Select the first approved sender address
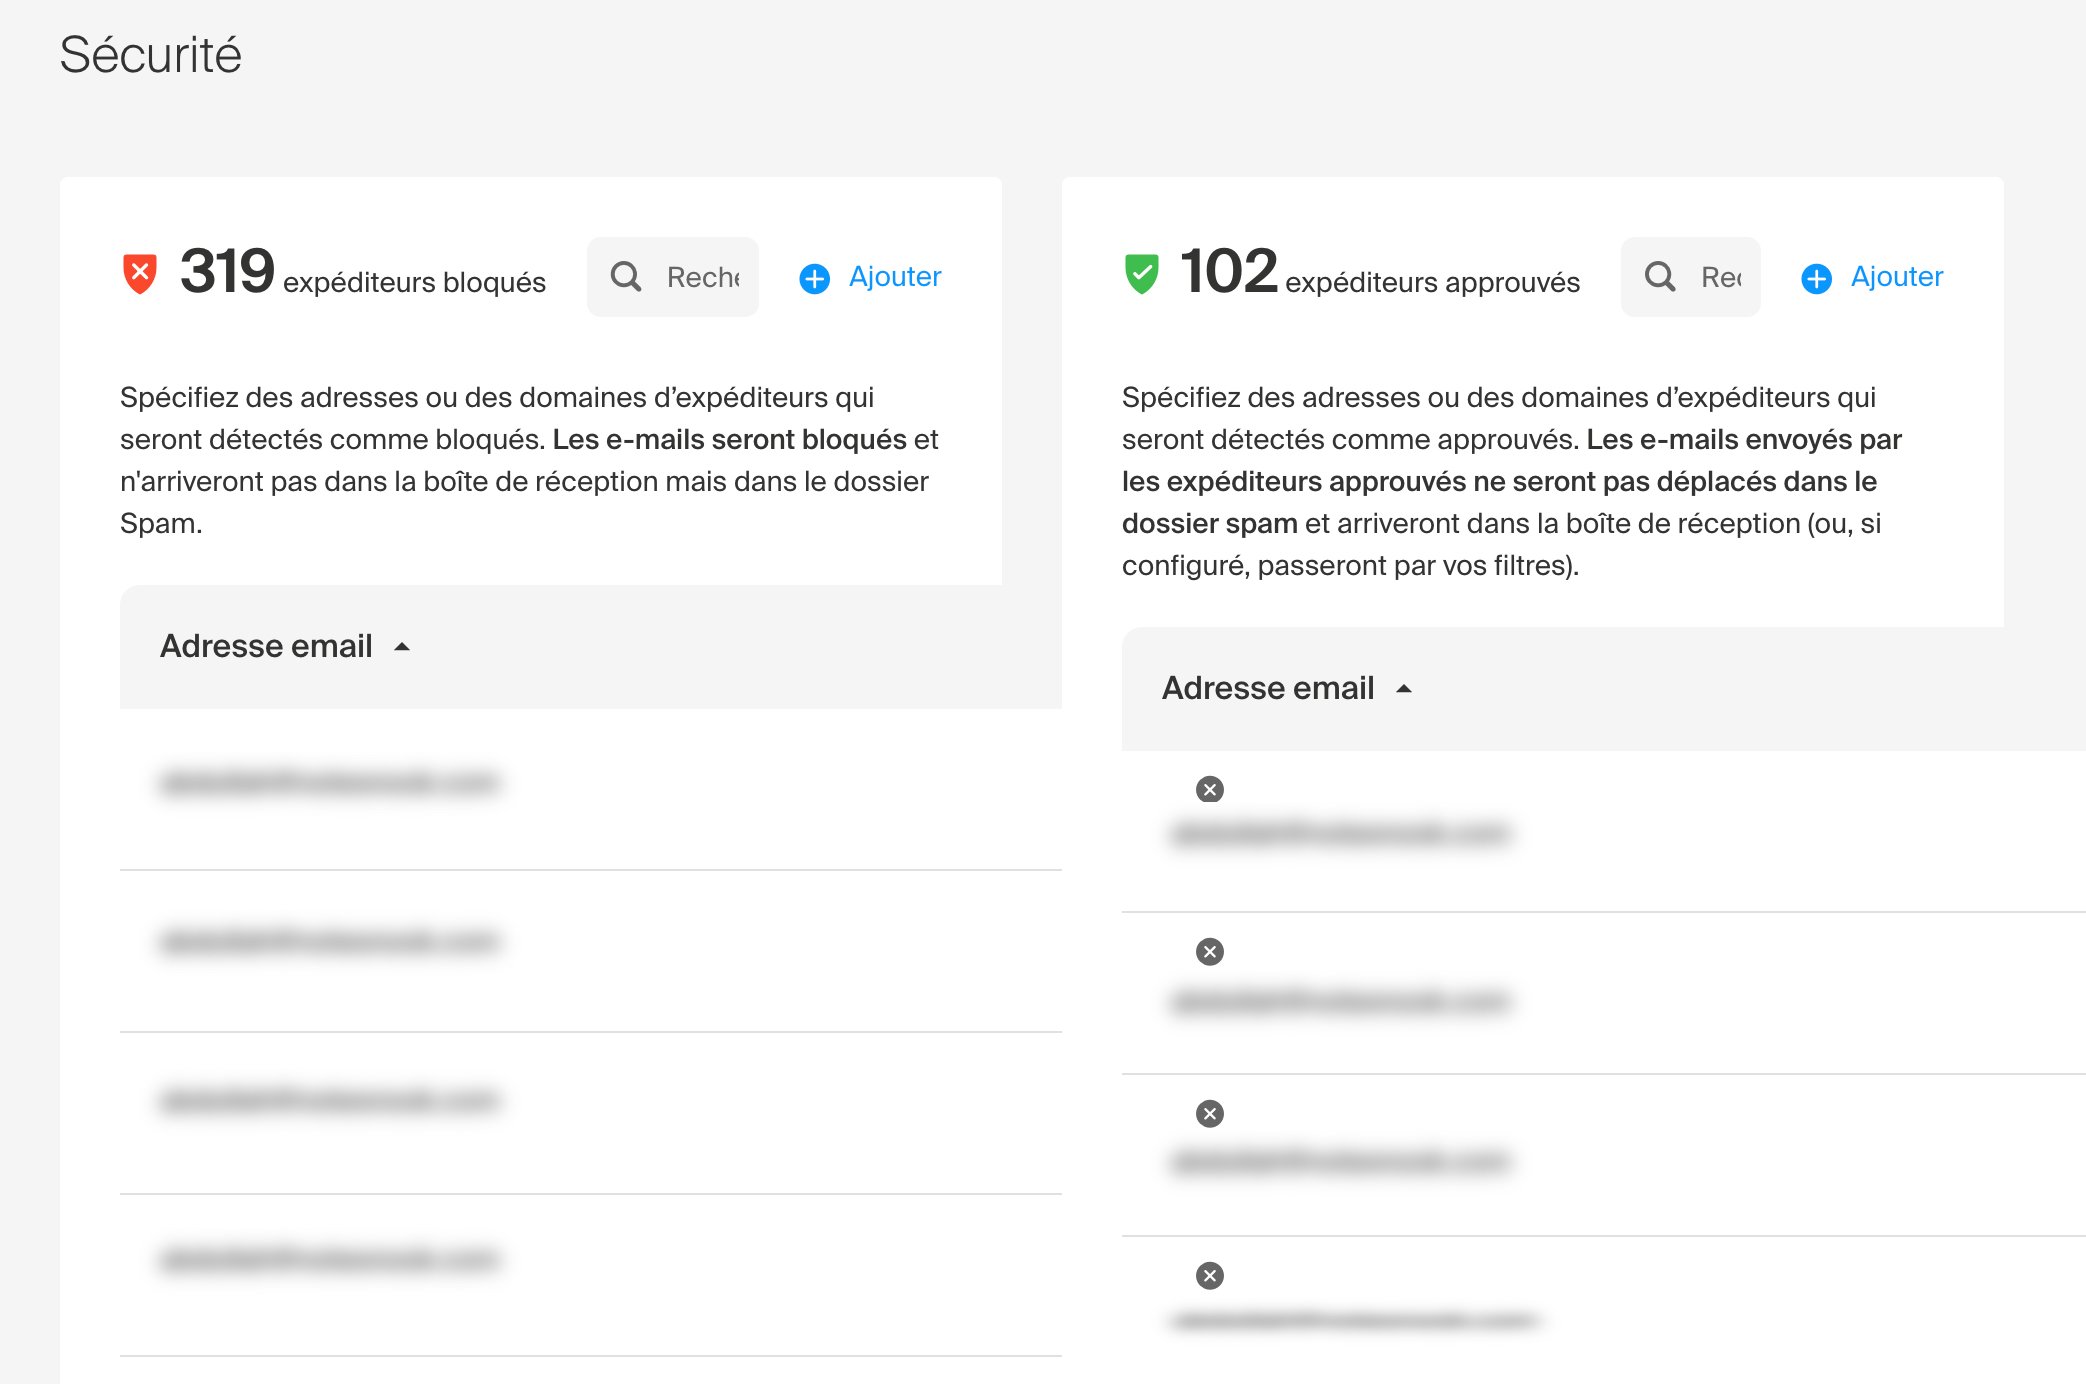This screenshot has width=2086, height=1384. [1340, 833]
